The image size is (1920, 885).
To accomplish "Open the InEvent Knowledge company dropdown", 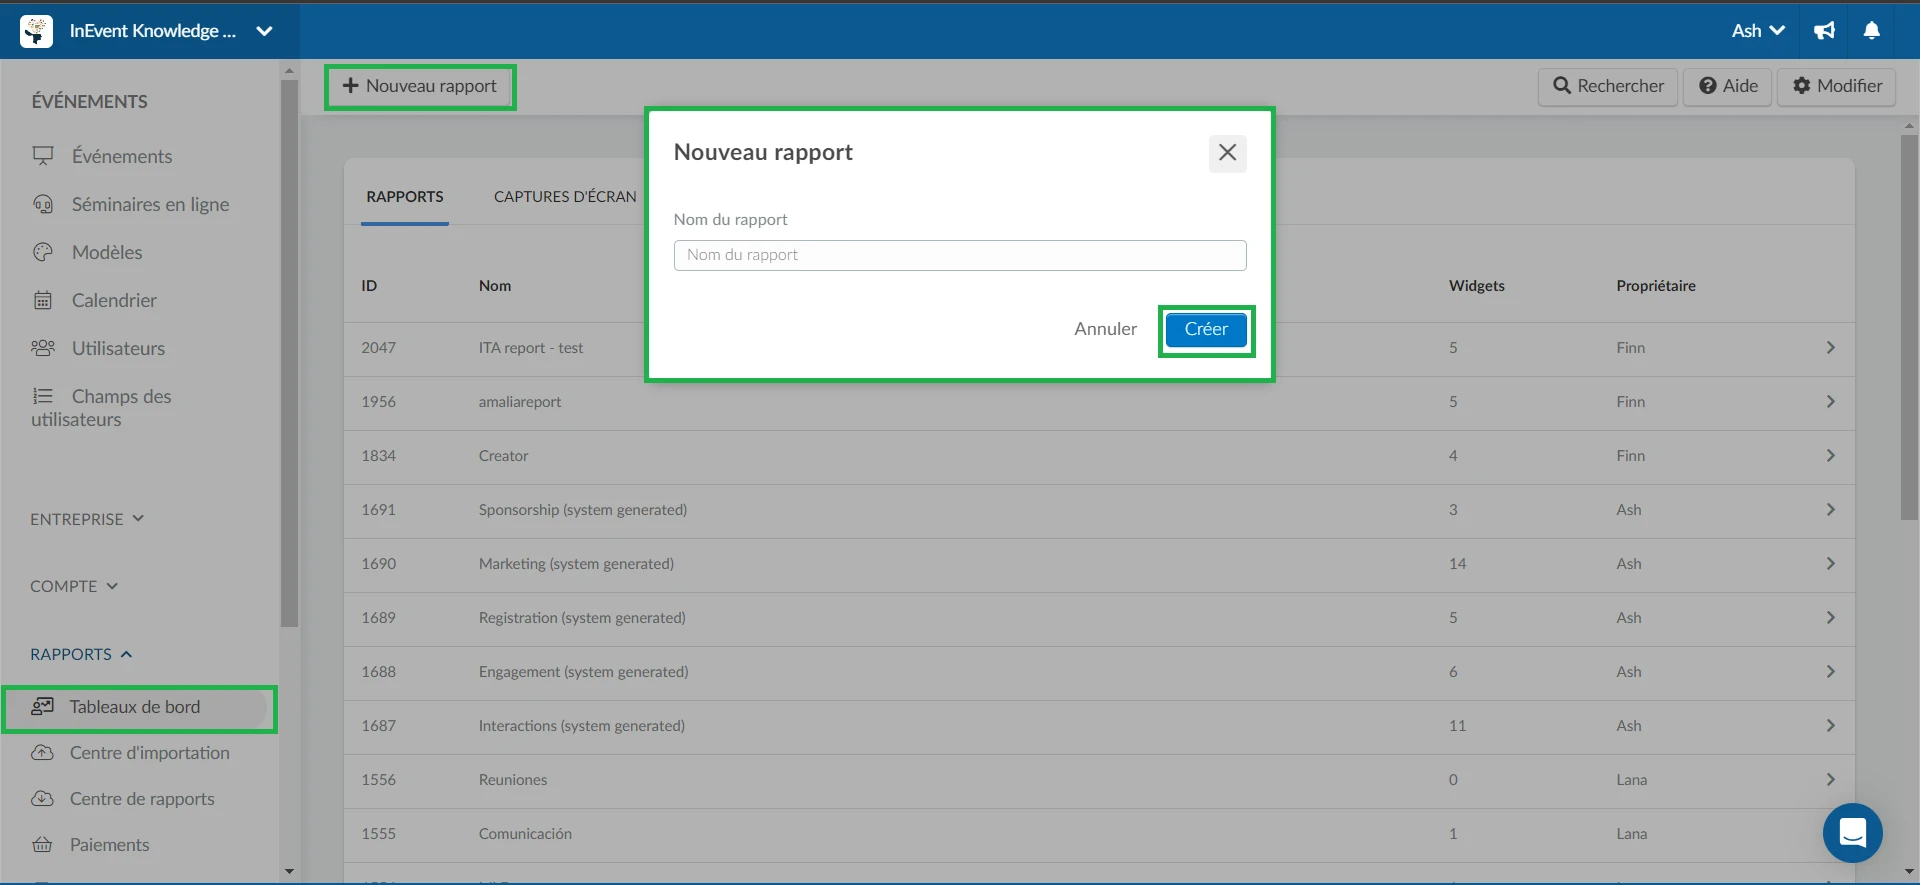I will tap(264, 31).
